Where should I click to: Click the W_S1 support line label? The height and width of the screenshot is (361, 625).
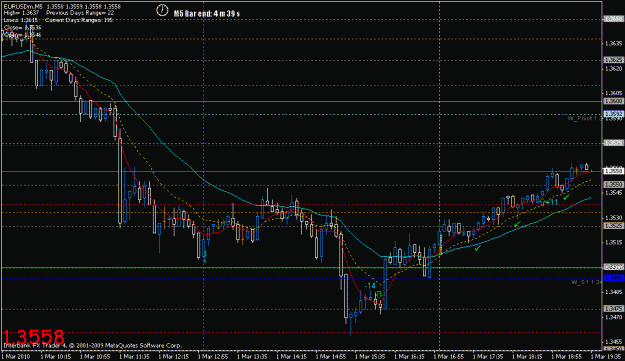tap(586, 282)
